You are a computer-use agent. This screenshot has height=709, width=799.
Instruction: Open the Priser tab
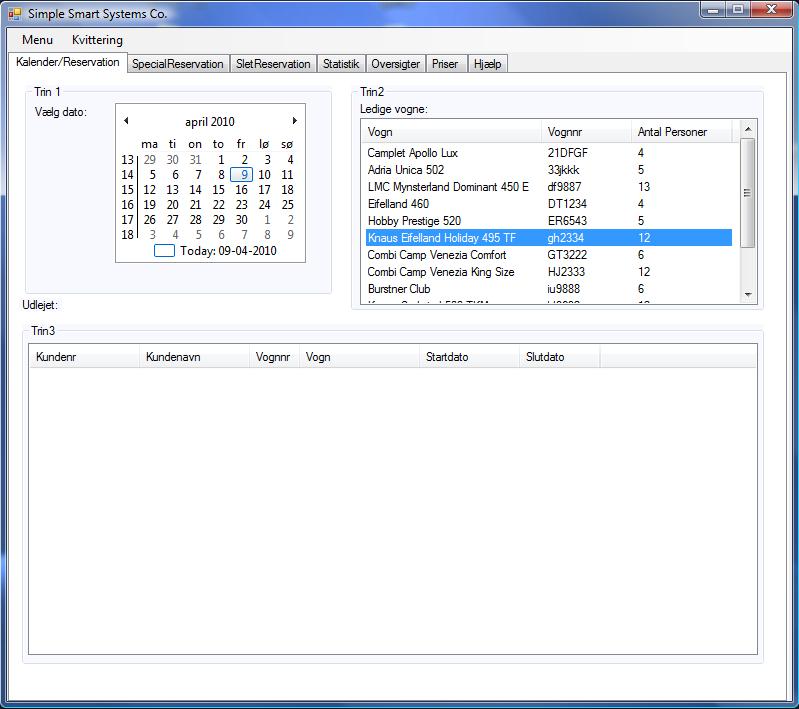click(x=444, y=64)
